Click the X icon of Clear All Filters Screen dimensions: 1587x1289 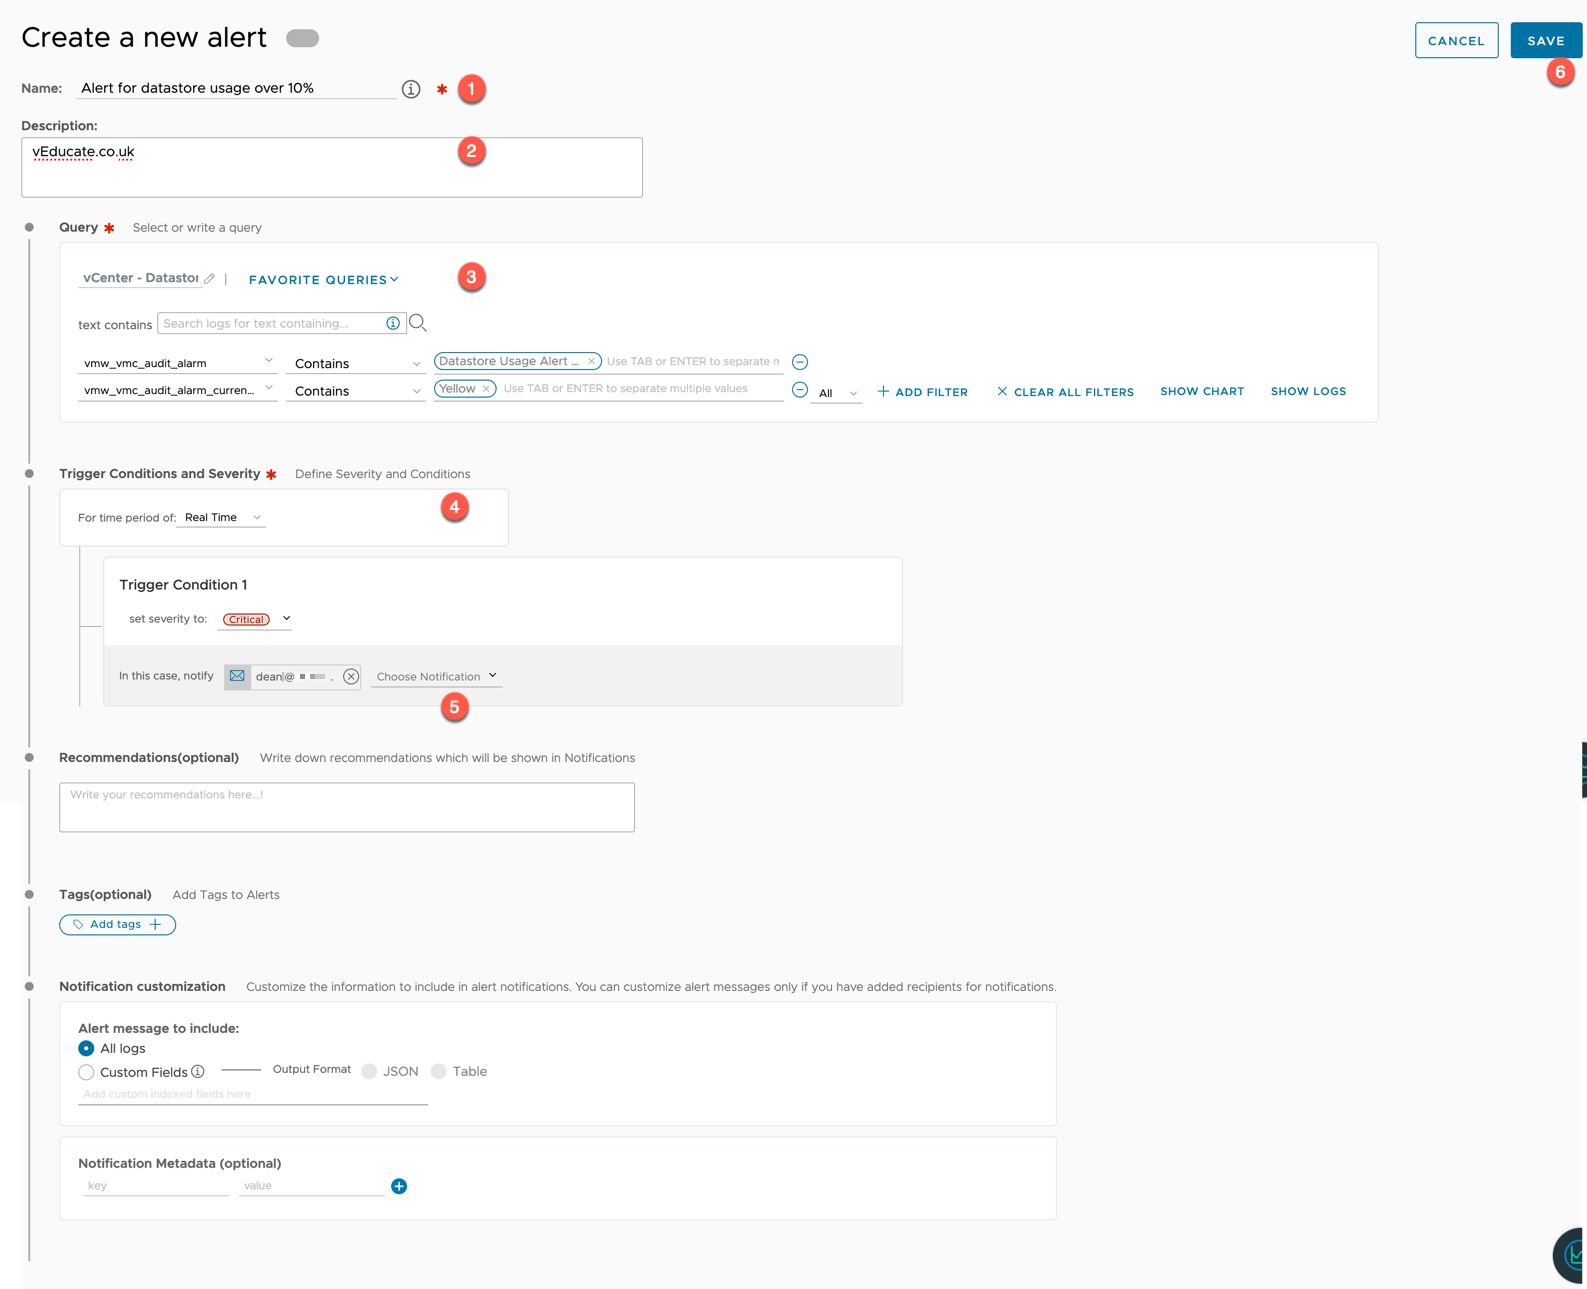(x=1002, y=391)
